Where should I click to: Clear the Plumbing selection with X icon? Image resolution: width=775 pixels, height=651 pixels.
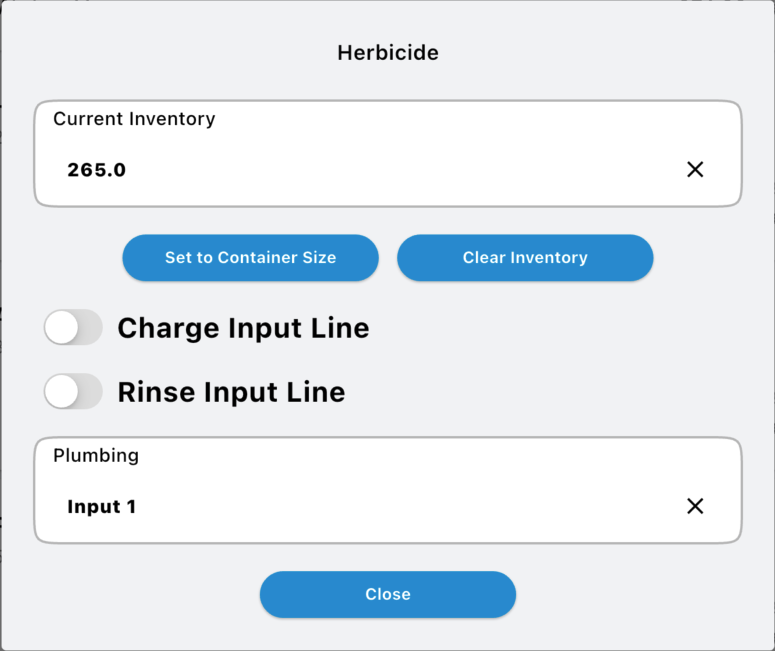pyautogui.click(x=695, y=506)
